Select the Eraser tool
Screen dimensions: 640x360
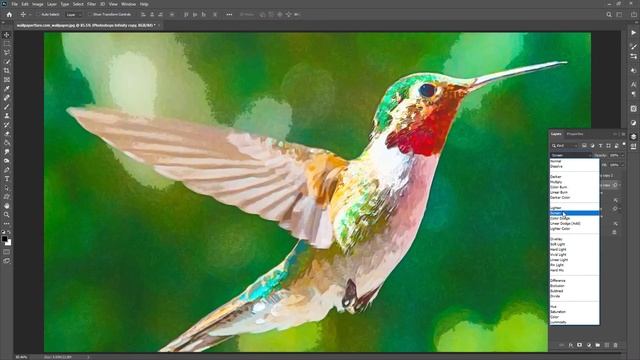7,134
